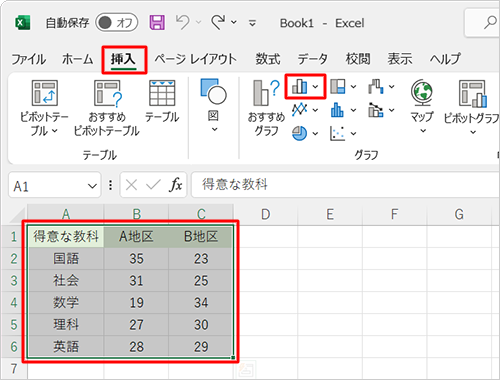Open the Insert Function fx dialog
500x380 pixels.
click(176, 185)
